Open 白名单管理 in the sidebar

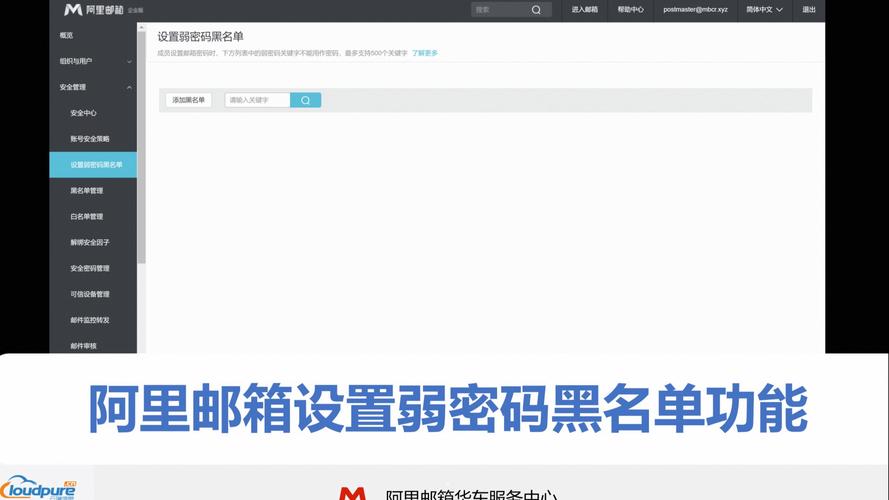click(87, 217)
